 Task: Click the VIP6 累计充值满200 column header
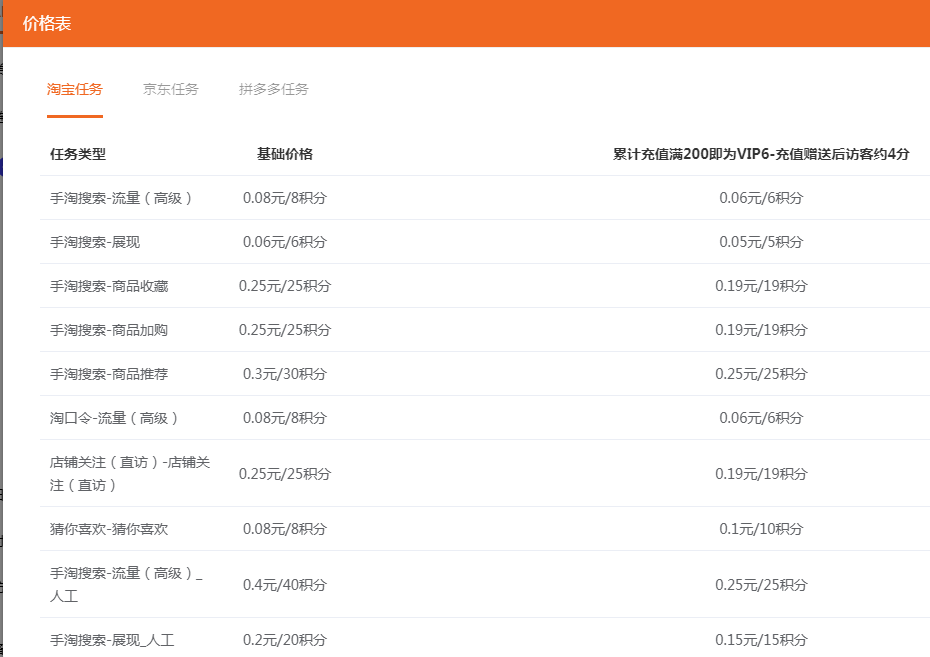pyautogui.click(x=761, y=154)
